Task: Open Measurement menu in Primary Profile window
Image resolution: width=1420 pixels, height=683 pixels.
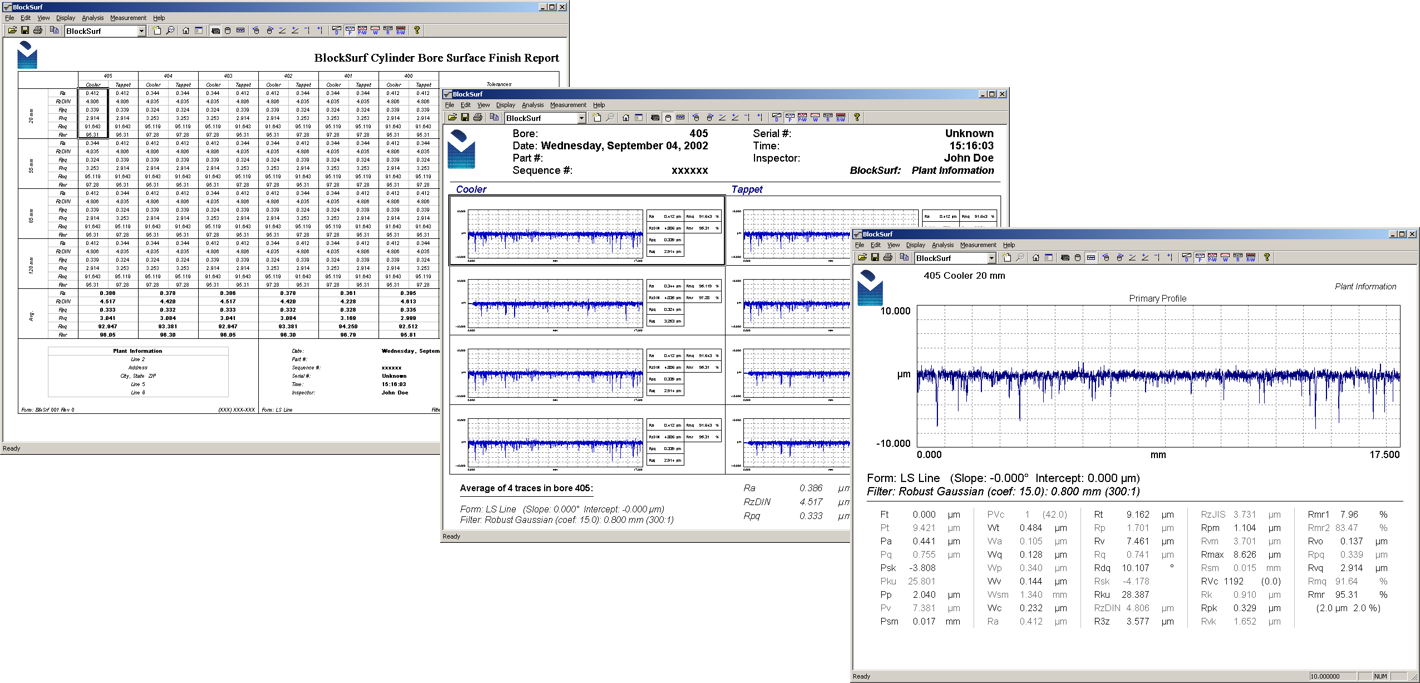Action: point(978,245)
